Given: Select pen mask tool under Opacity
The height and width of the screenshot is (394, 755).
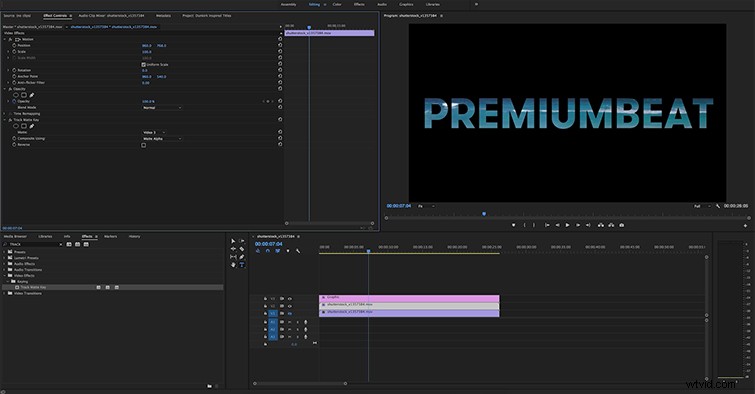Looking at the screenshot, I should (x=32, y=95).
